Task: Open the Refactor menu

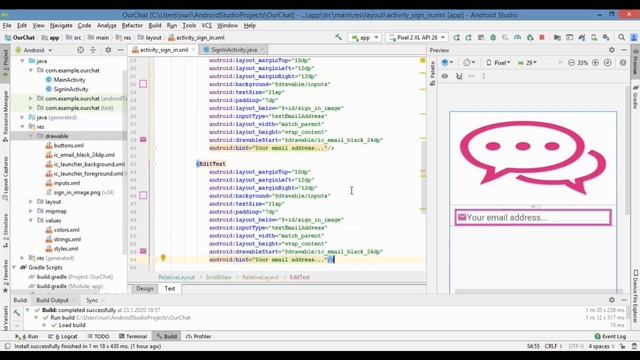Action: point(132,25)
